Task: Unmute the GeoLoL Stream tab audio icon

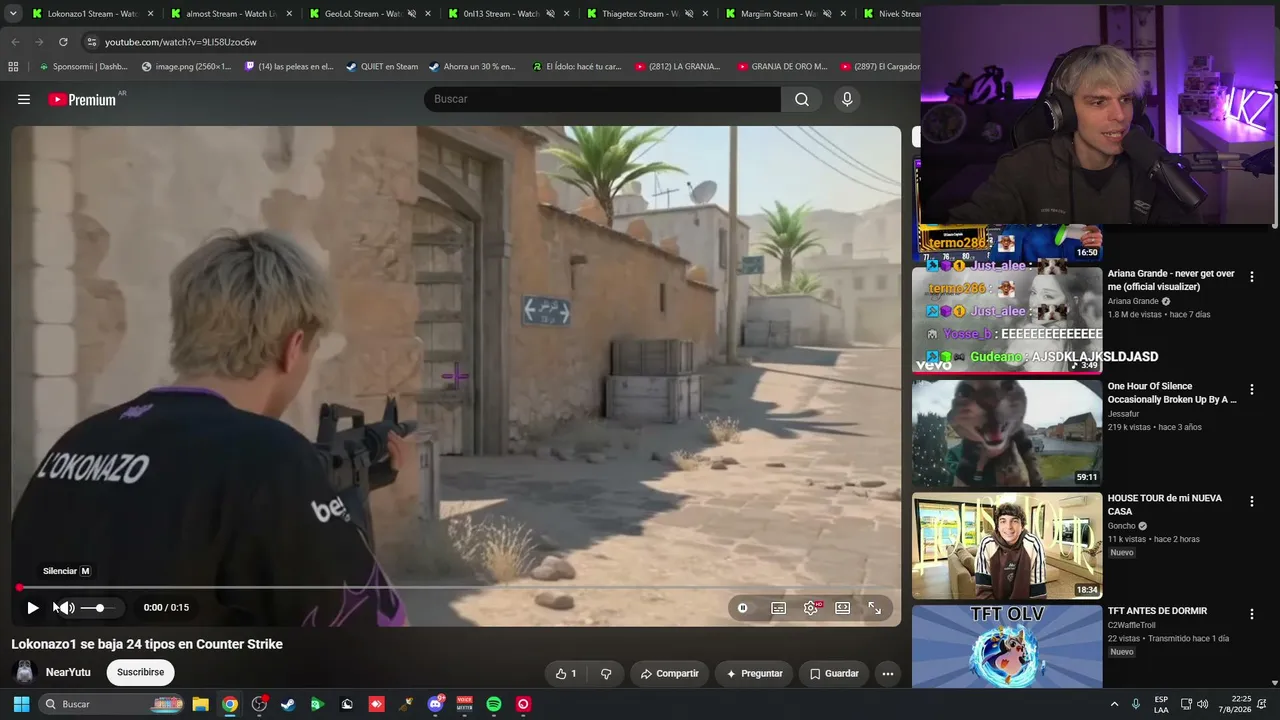Action: point(411,14)
